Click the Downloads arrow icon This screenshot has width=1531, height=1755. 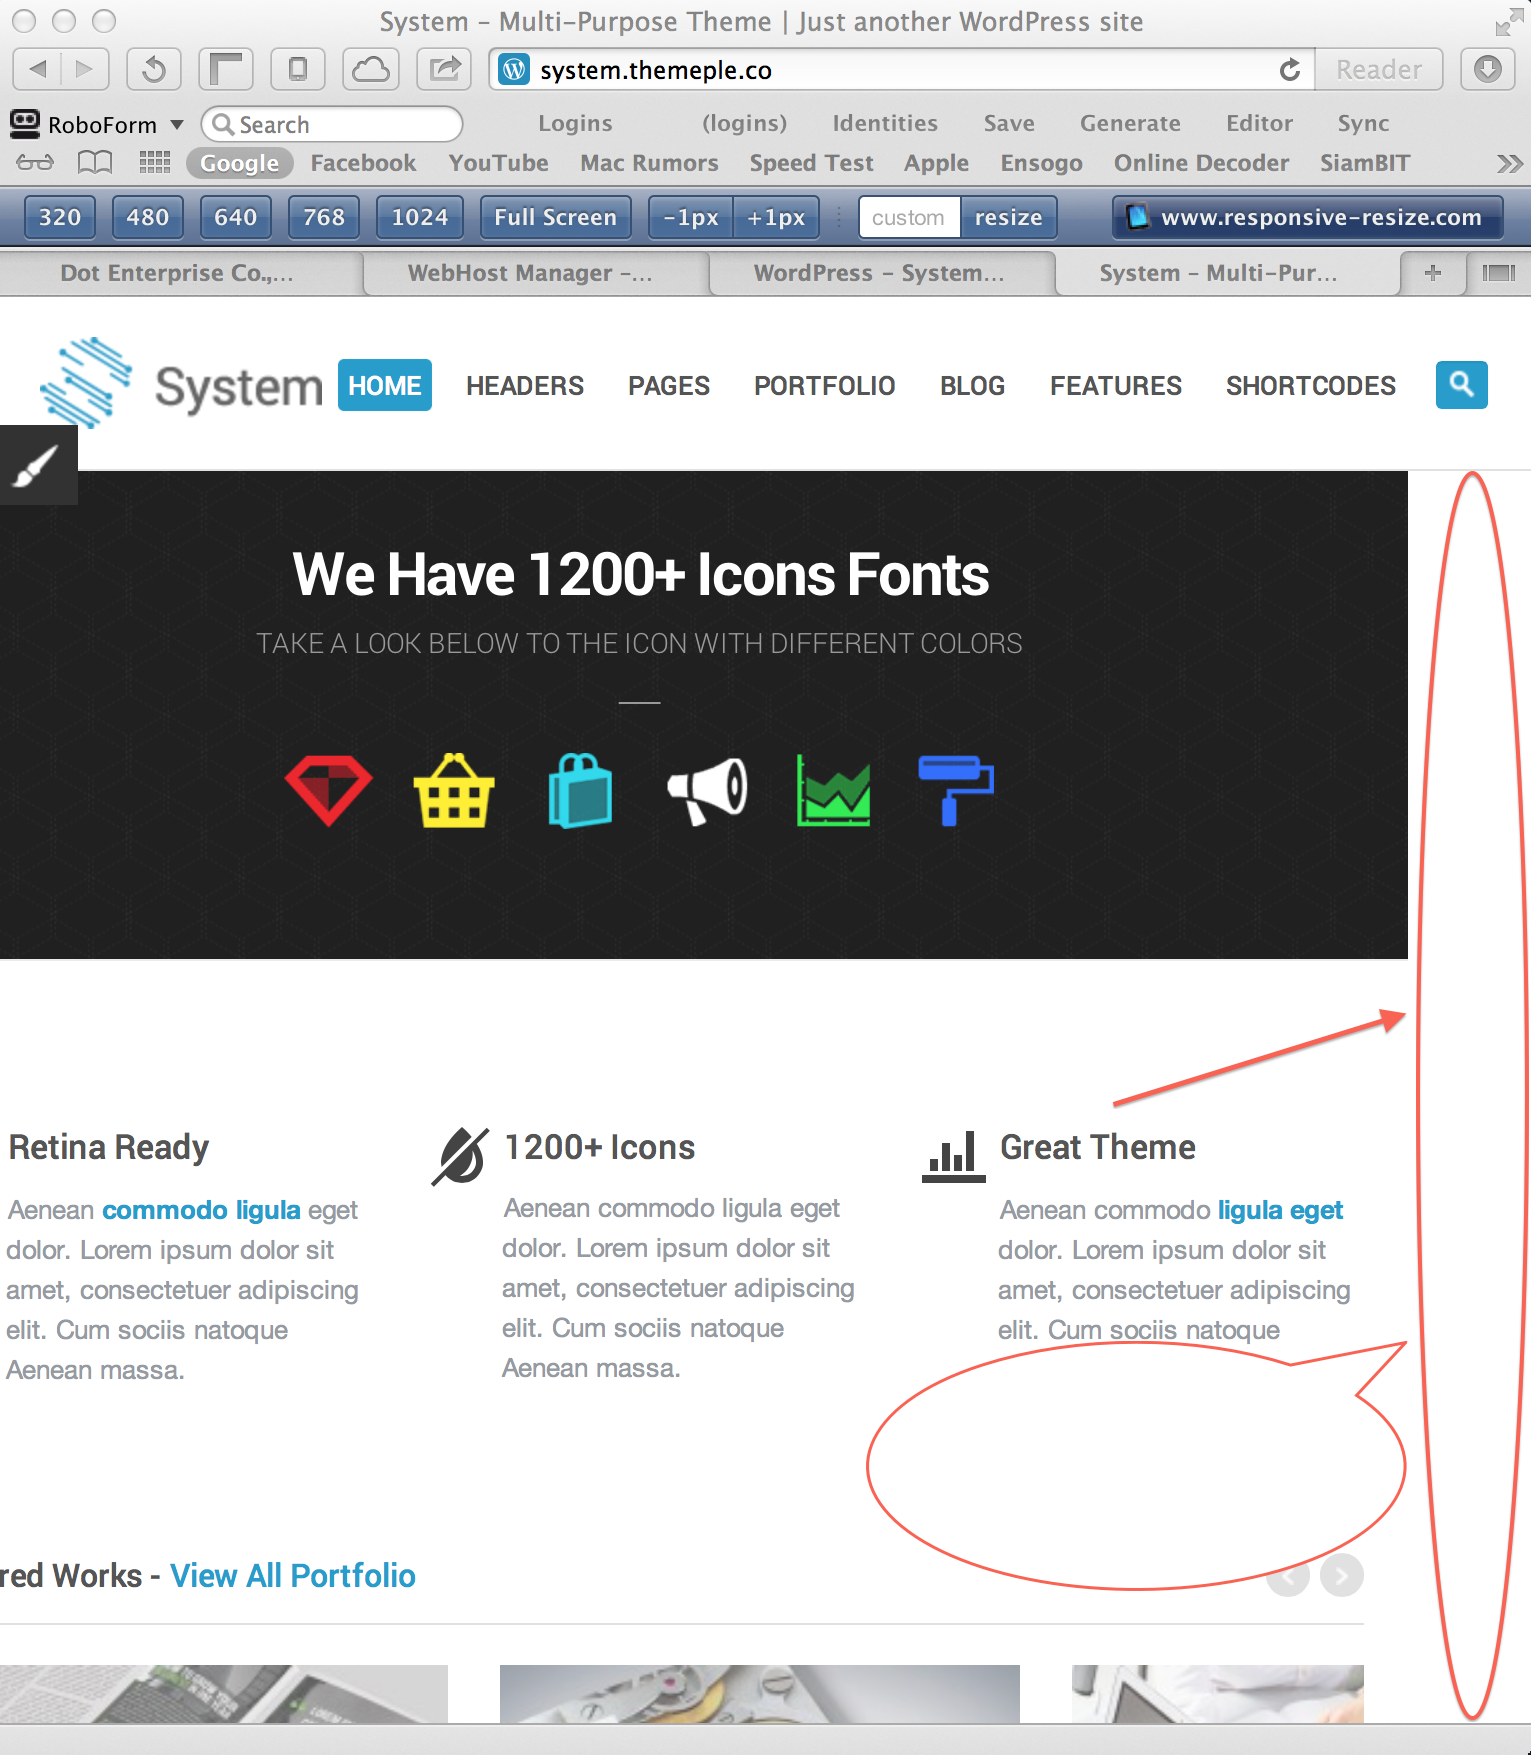click(1488, 69)
